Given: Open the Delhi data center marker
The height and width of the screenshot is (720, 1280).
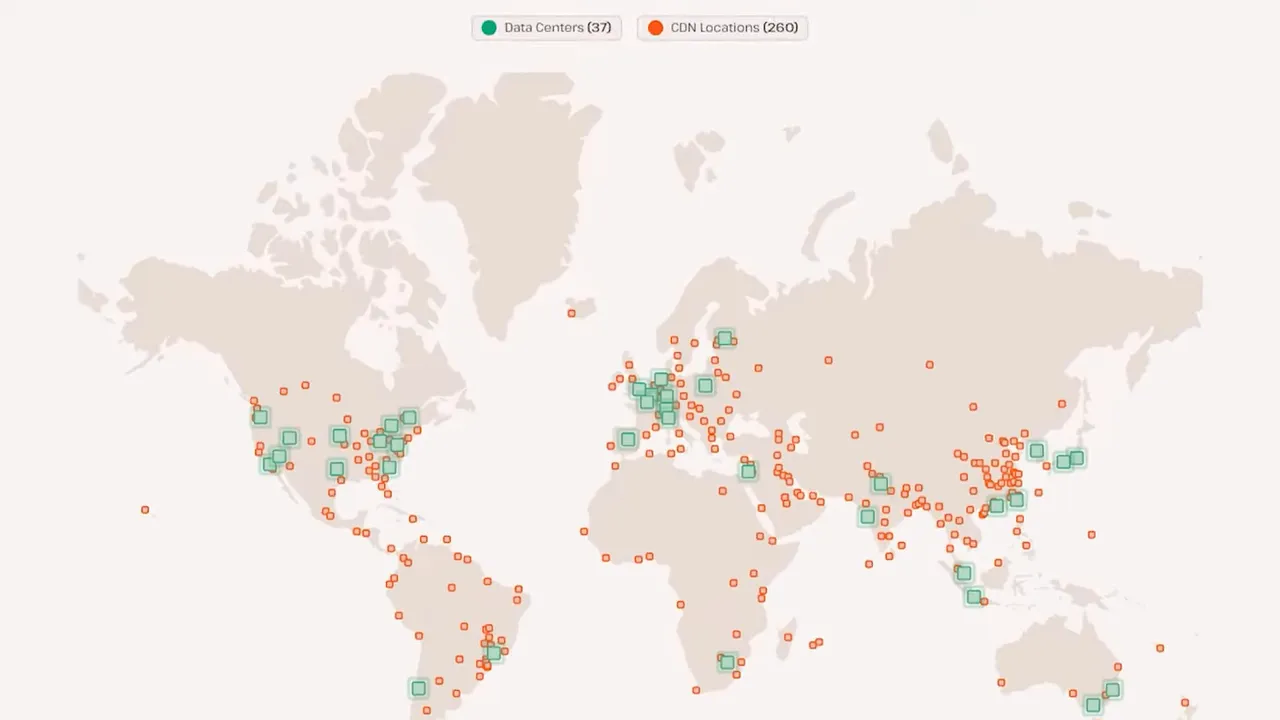Looking at the screenshot, I should [x=880, y=484].
